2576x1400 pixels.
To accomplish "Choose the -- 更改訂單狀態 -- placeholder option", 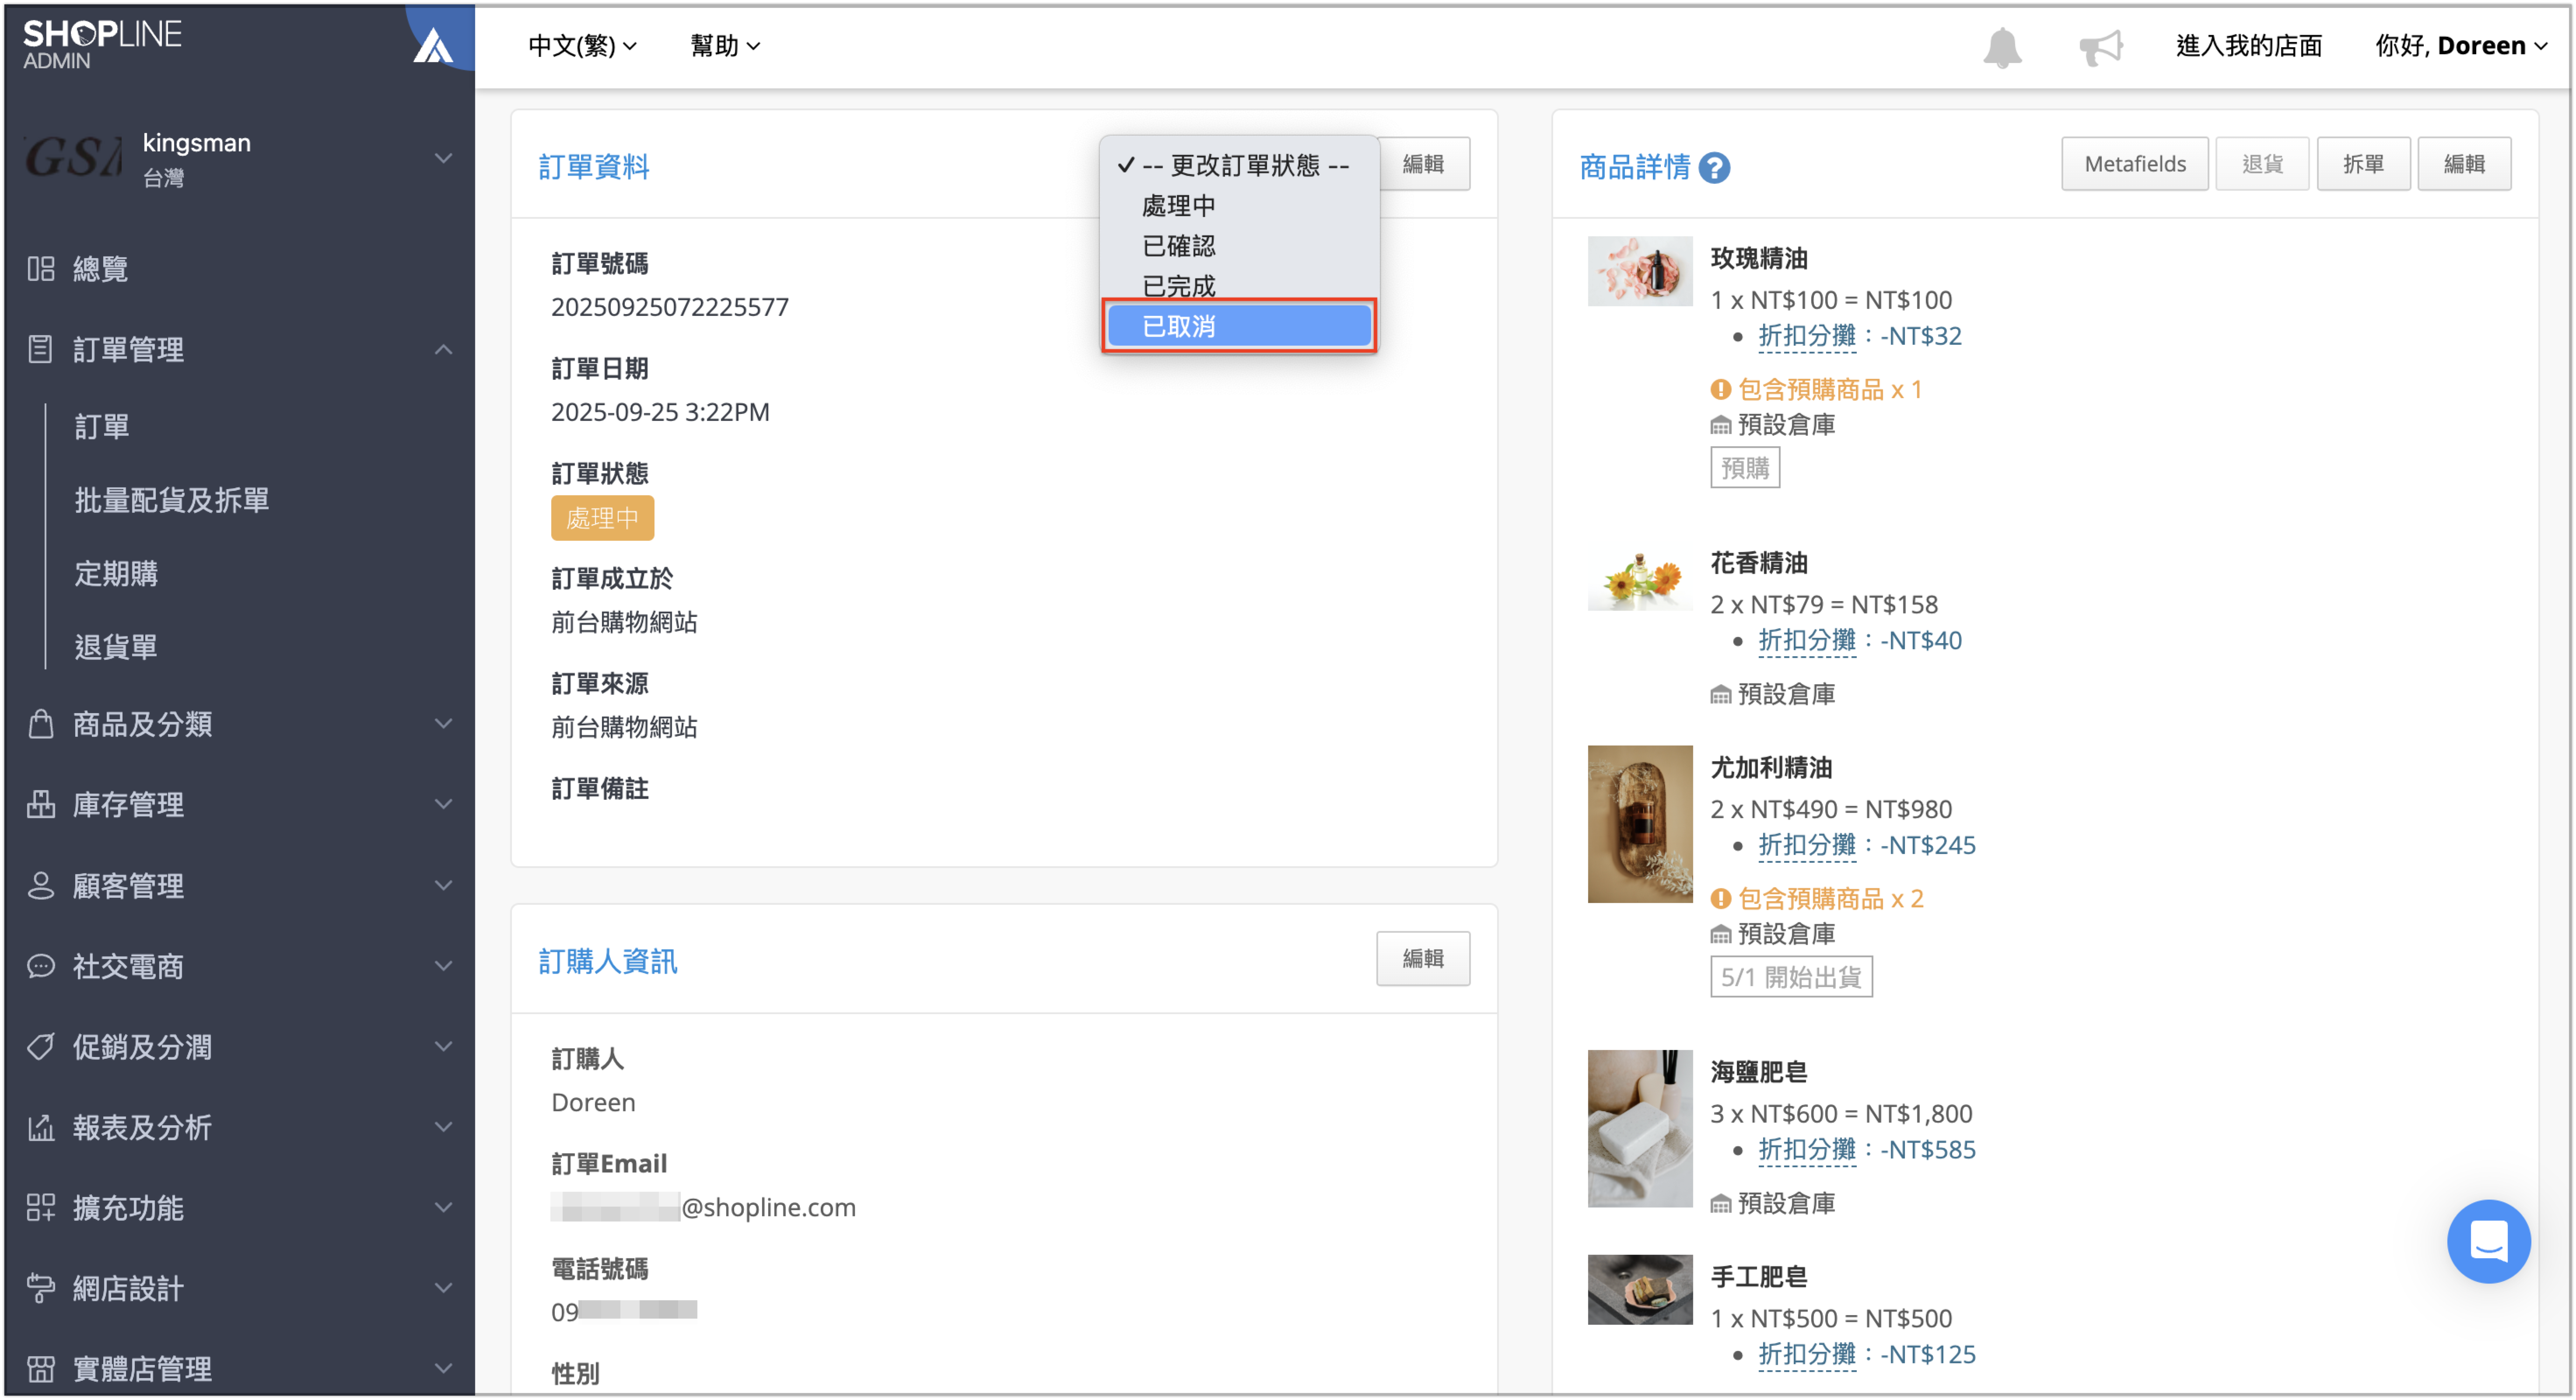I will click(1239, 165).
